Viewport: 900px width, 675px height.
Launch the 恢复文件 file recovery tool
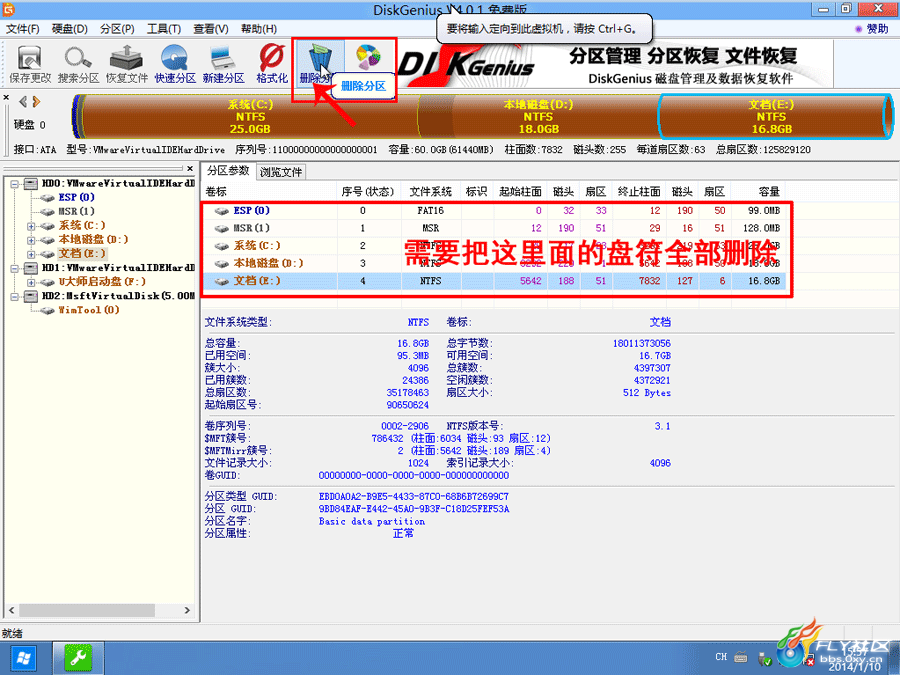126,64
